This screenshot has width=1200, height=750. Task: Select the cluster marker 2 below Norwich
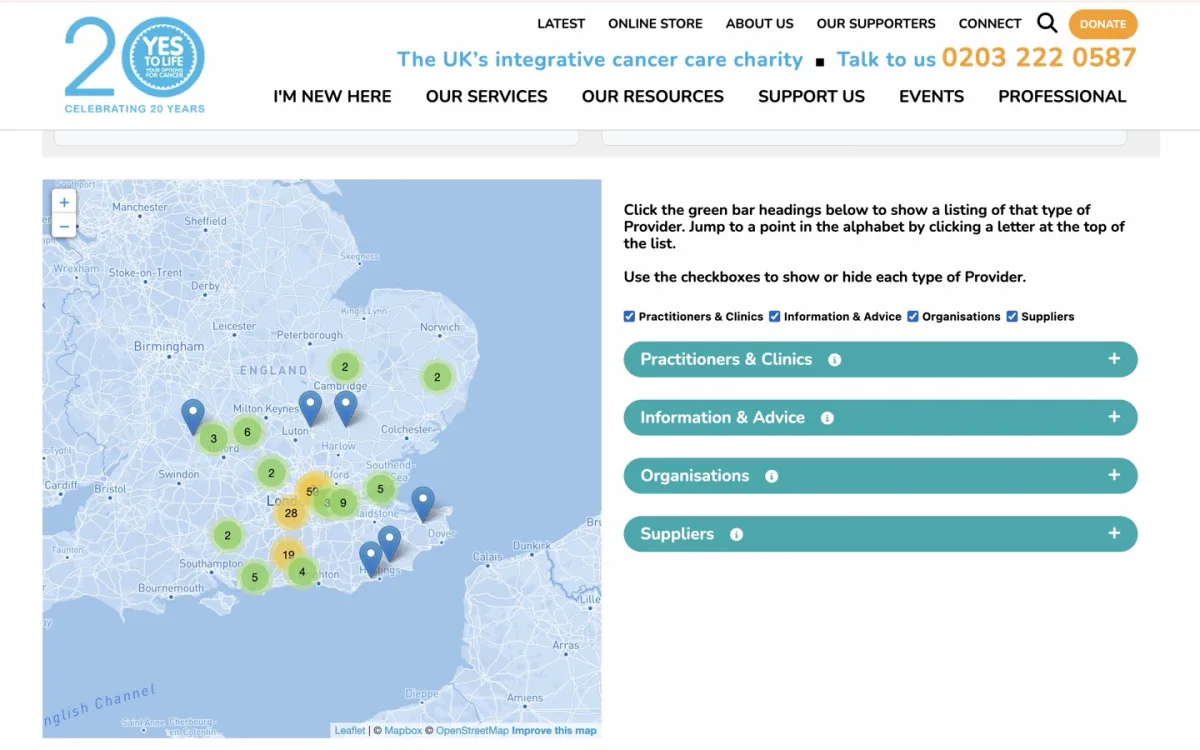[437, 377]
